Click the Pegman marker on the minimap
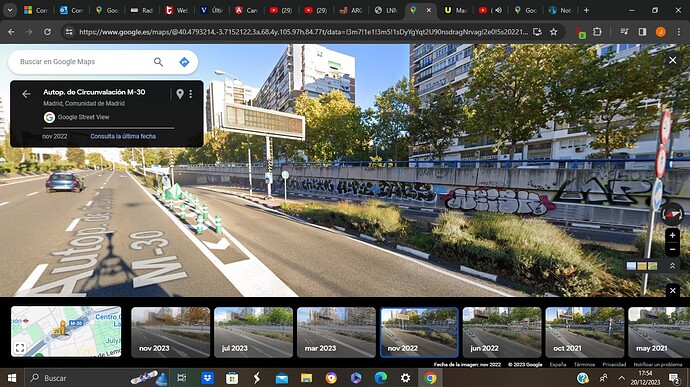 pos(62,328)
